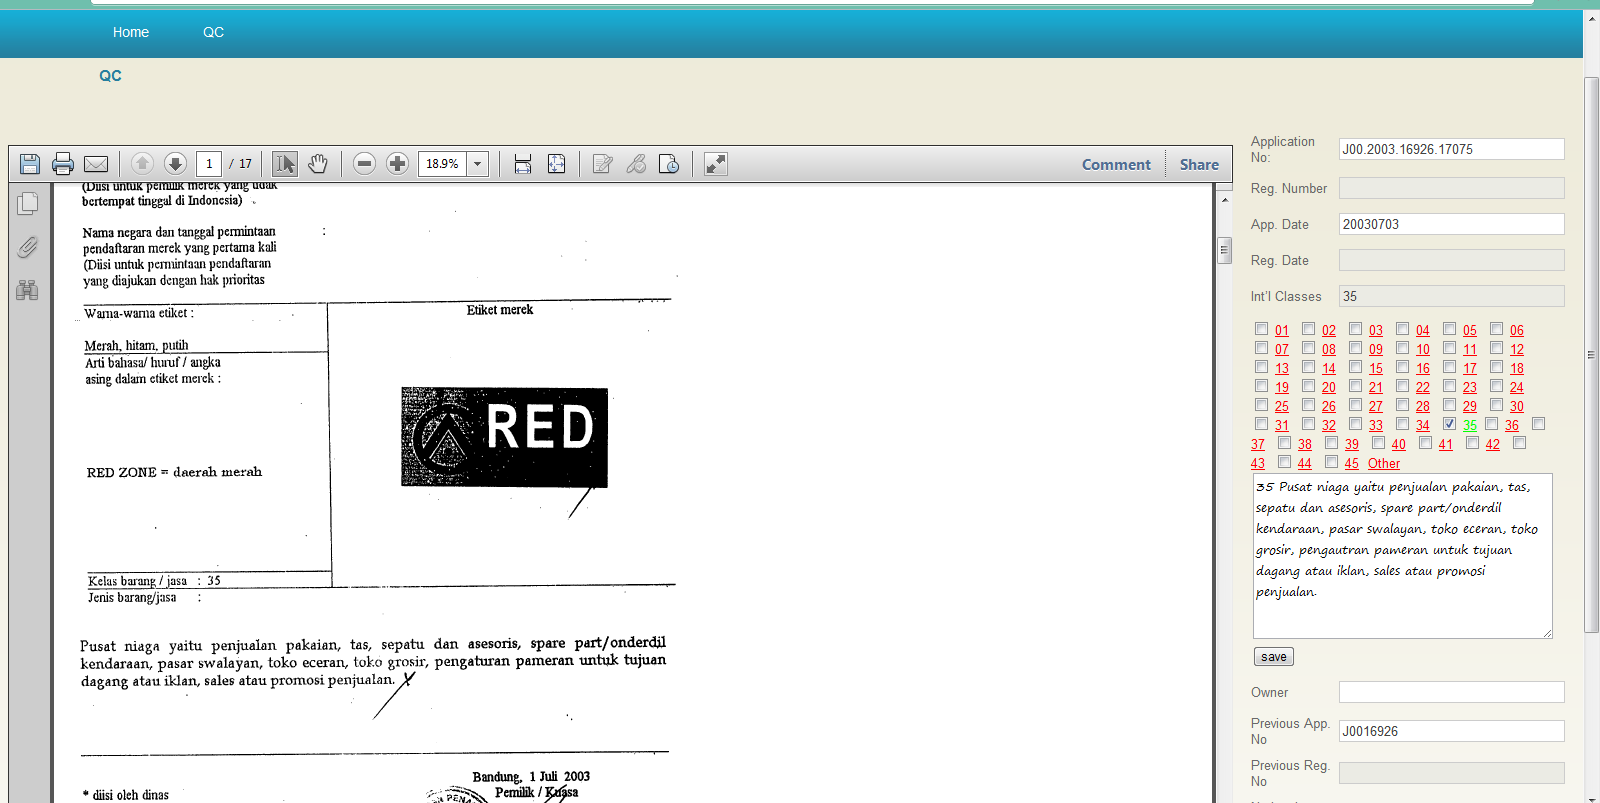Click the RED logo in the document

[x=505, y=437]
